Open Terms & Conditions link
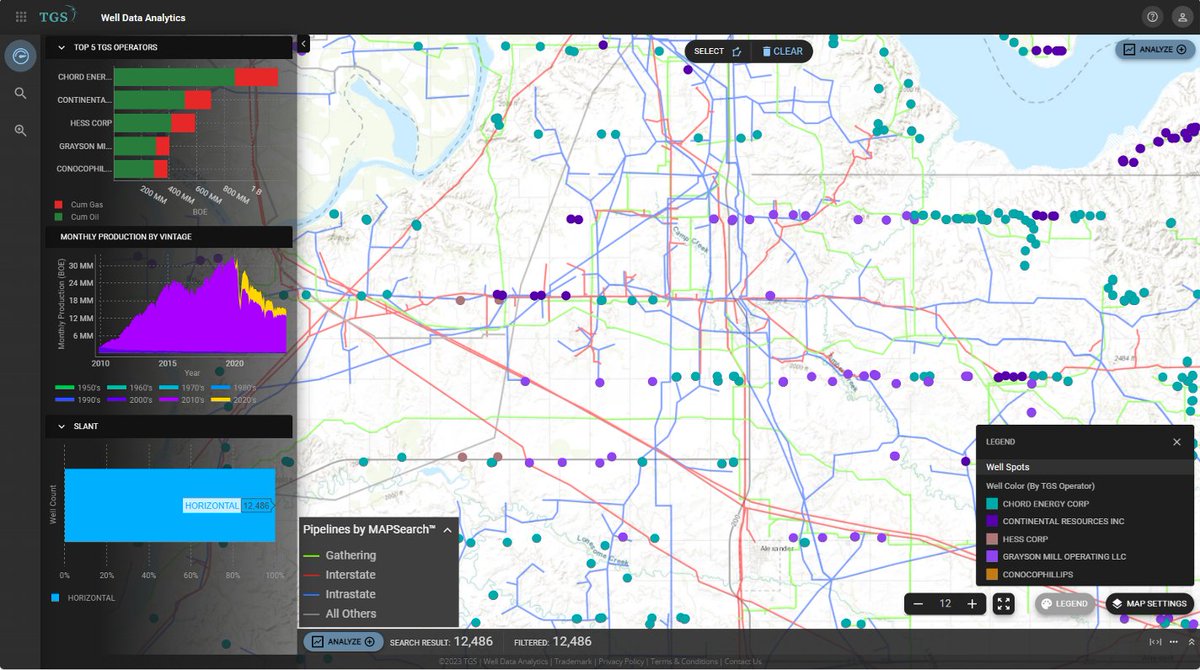 coord(685,662)
